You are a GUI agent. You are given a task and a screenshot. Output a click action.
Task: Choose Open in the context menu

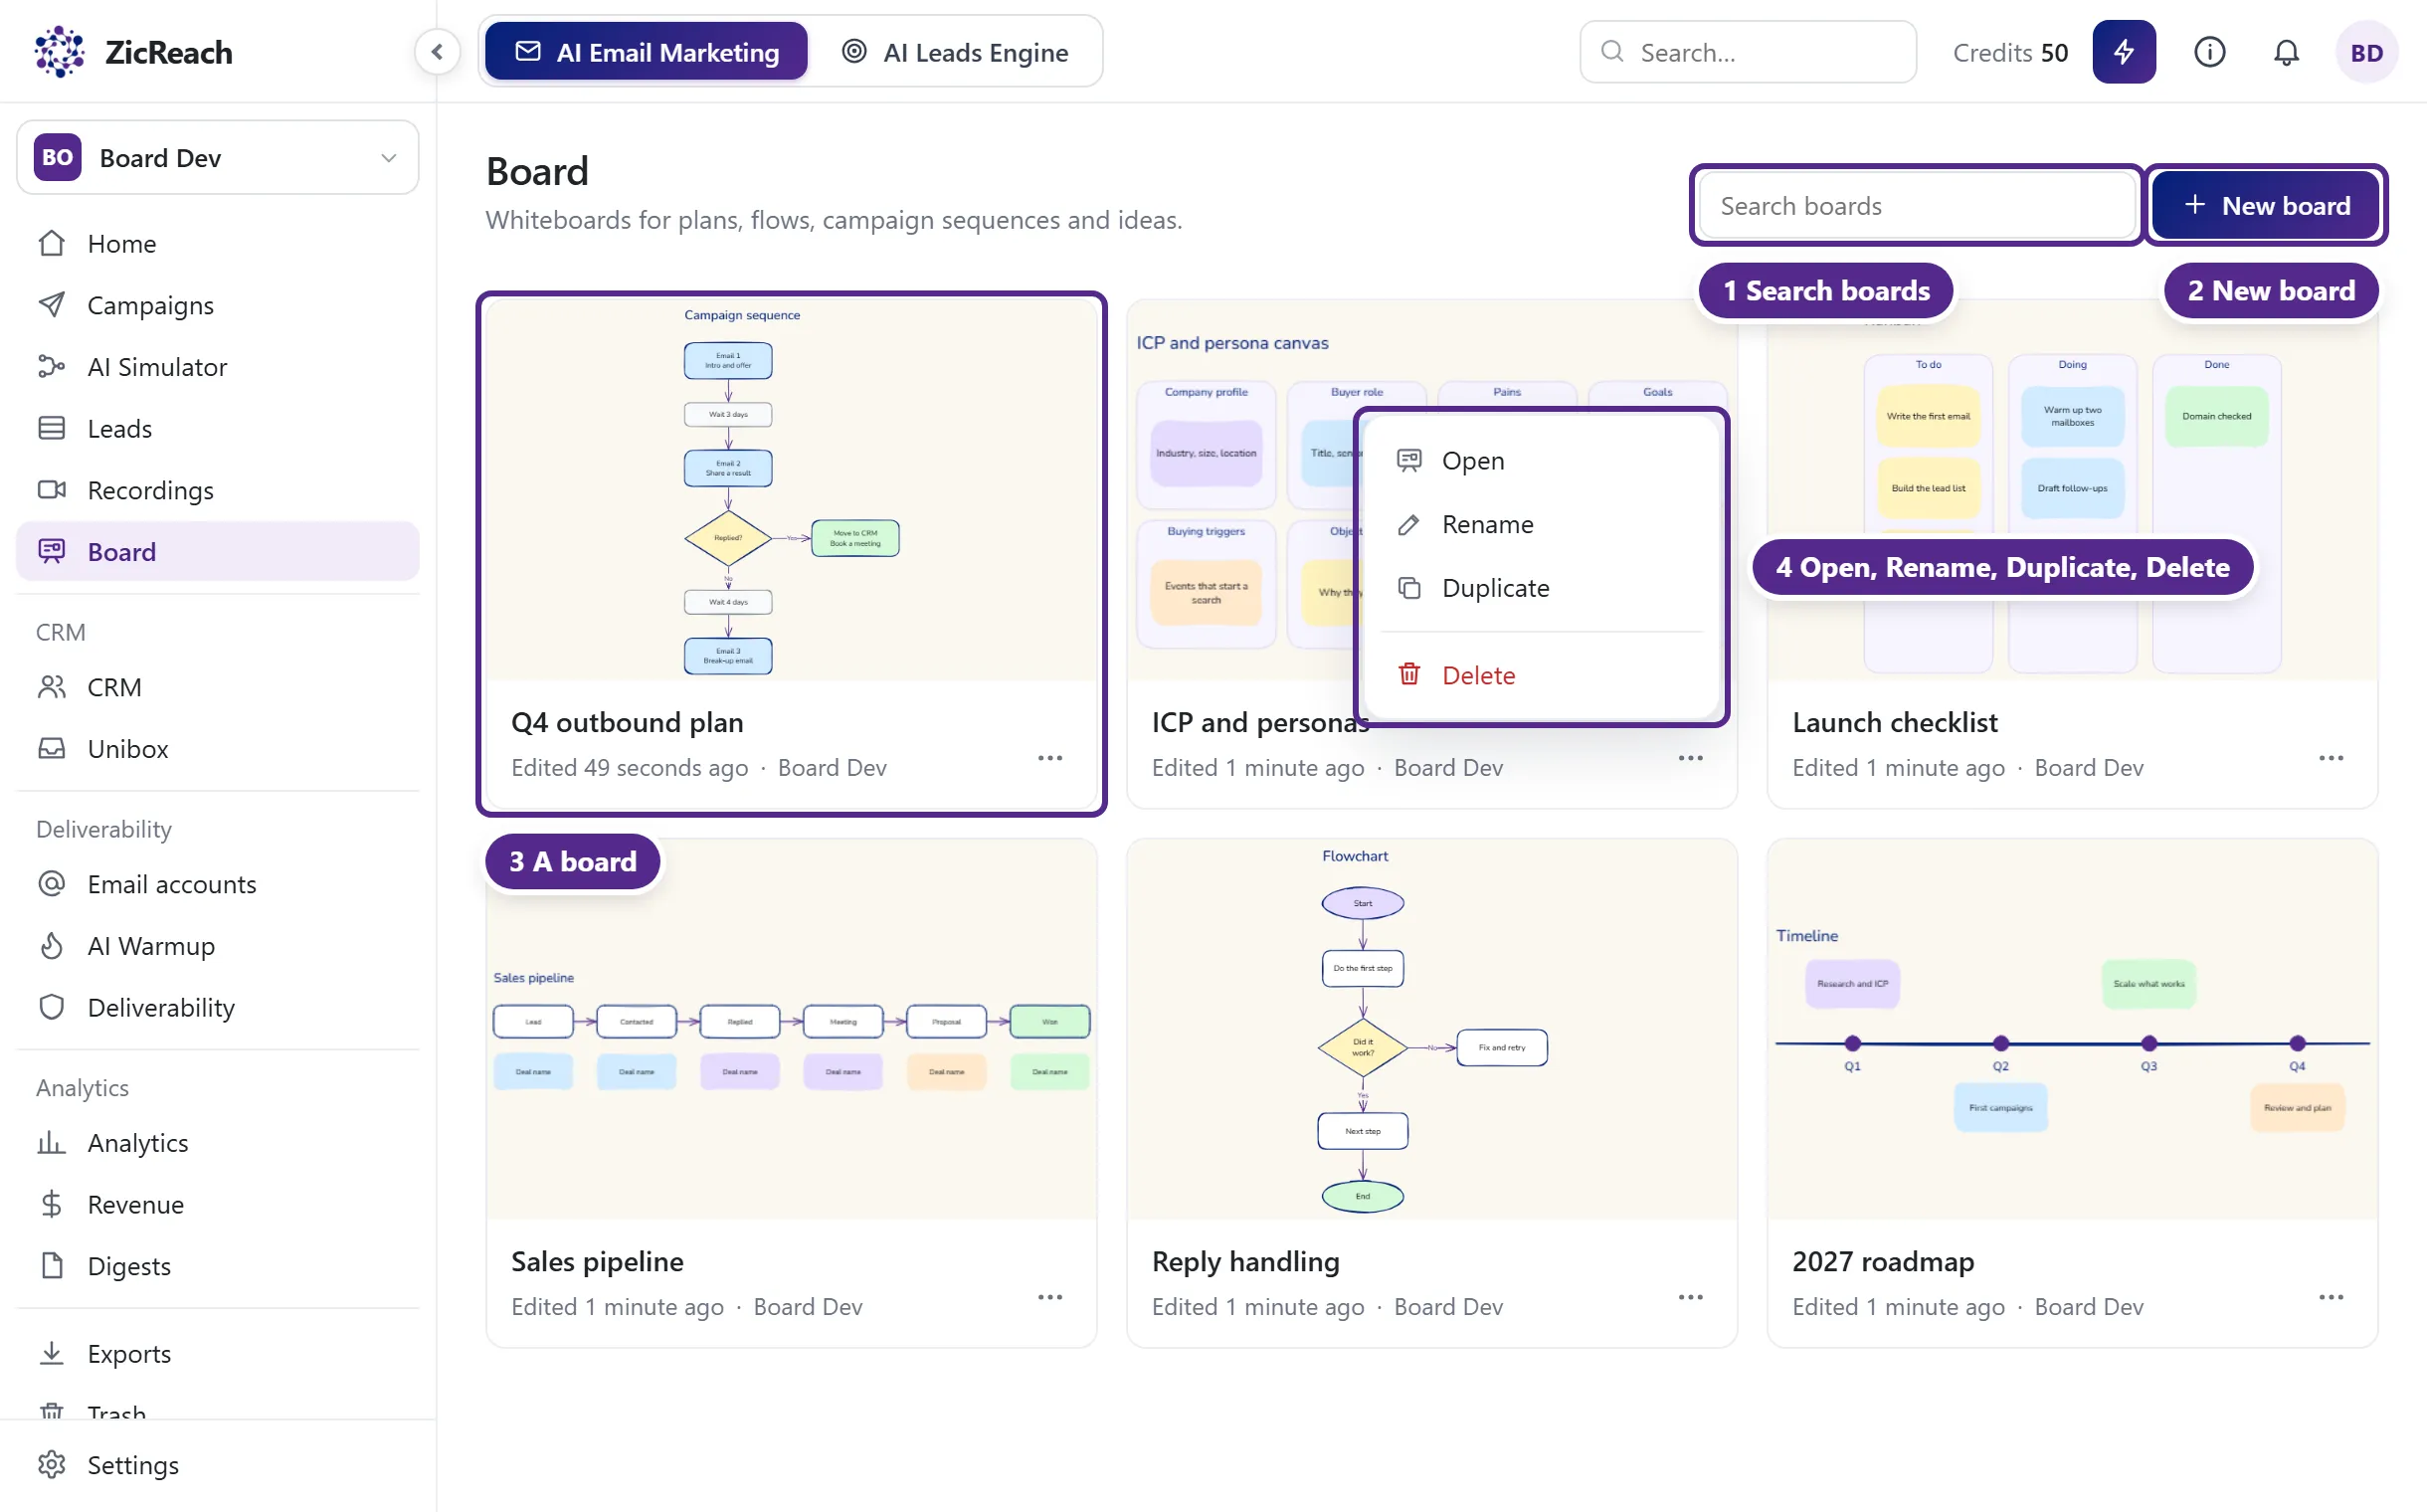[x=1540, y=461]
